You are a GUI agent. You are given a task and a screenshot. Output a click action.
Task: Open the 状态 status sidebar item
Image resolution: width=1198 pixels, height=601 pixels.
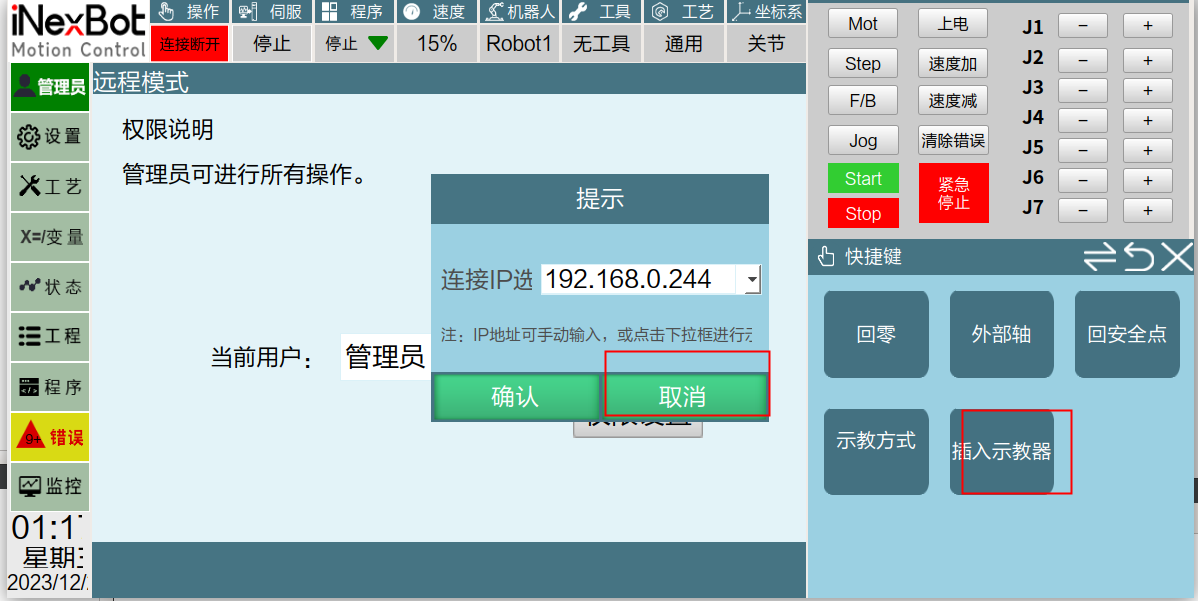click(50, 287)
